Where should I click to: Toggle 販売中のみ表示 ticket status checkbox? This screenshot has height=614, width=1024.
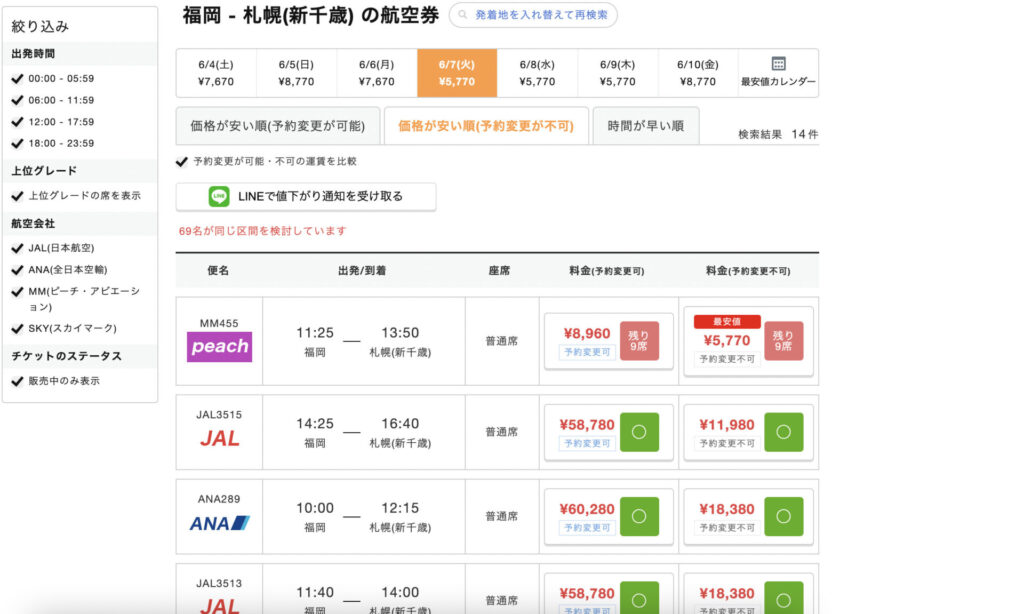click(x=18, y=381)
